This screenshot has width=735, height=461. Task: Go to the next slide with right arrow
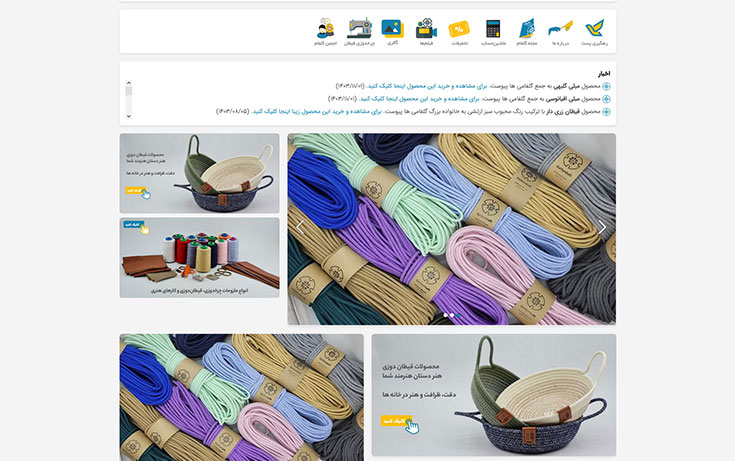click(x=602, y=227)
